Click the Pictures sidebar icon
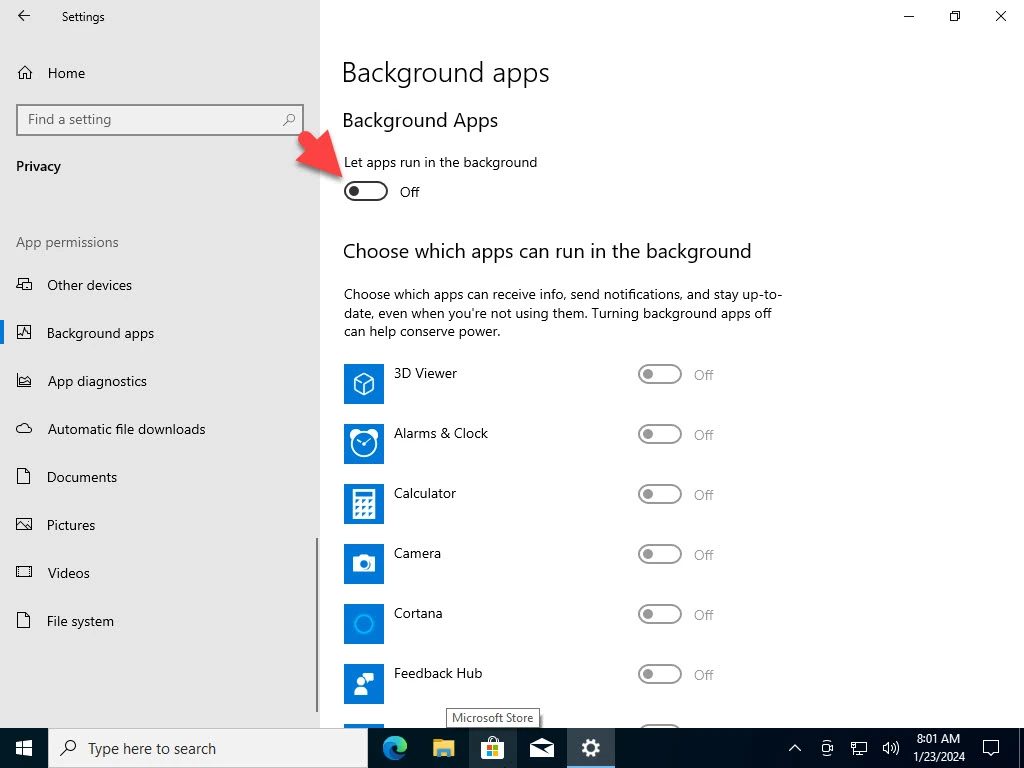 24,524
